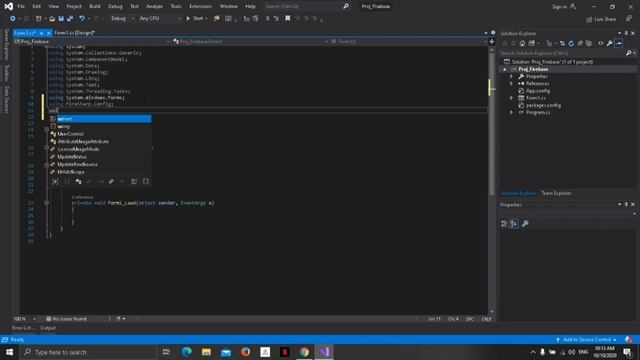Image resolution: width=640 pixels, height=360 pixels.
Task: Click the Save file toolbar icon
Action: (61, 18)
